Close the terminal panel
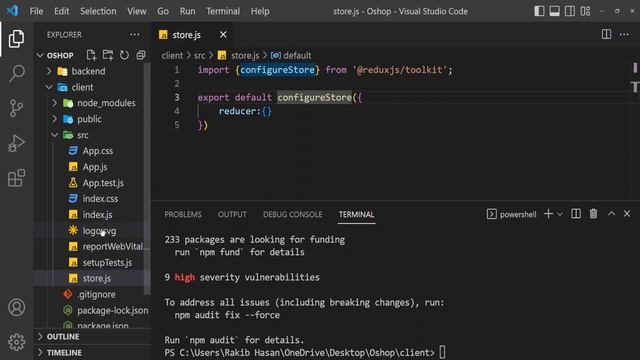 [627, 214]
